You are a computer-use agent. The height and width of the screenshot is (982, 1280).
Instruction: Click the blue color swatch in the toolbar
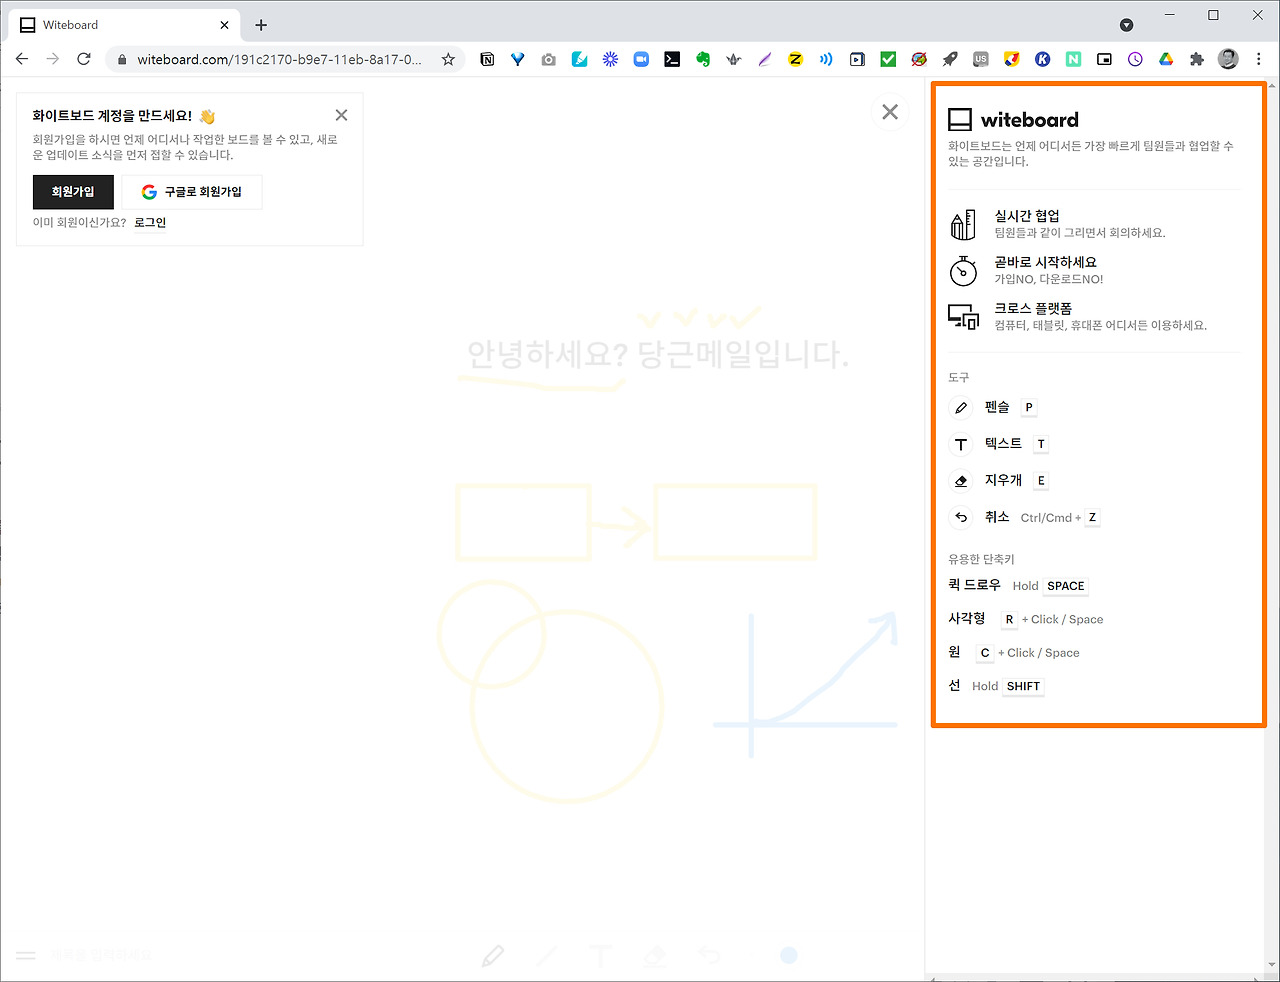[789, 955]
